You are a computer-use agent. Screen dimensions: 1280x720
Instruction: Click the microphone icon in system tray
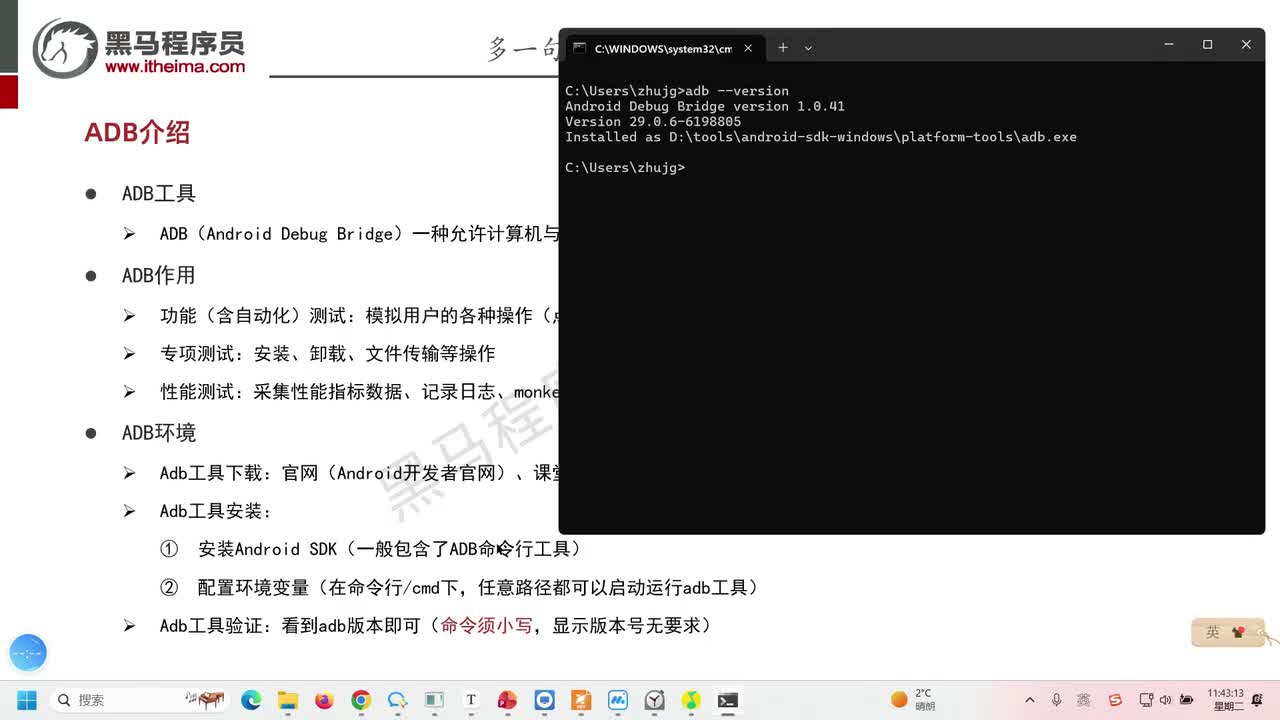pyautogui.click(x=1056, y=700)
